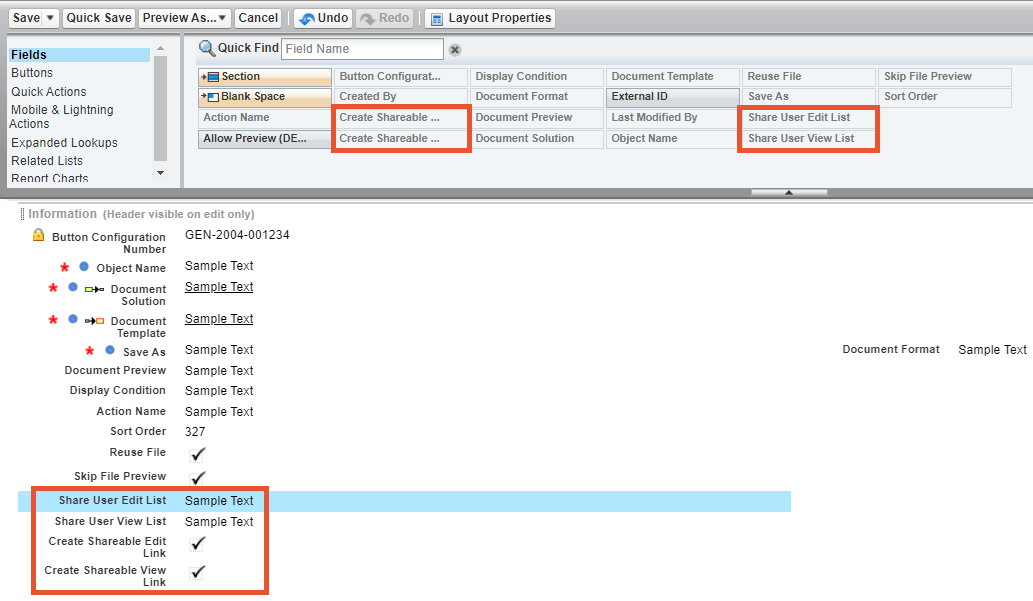Clear Quick Find with the X icon
The width and height of the screenshot is (1033, 601).
455,49
